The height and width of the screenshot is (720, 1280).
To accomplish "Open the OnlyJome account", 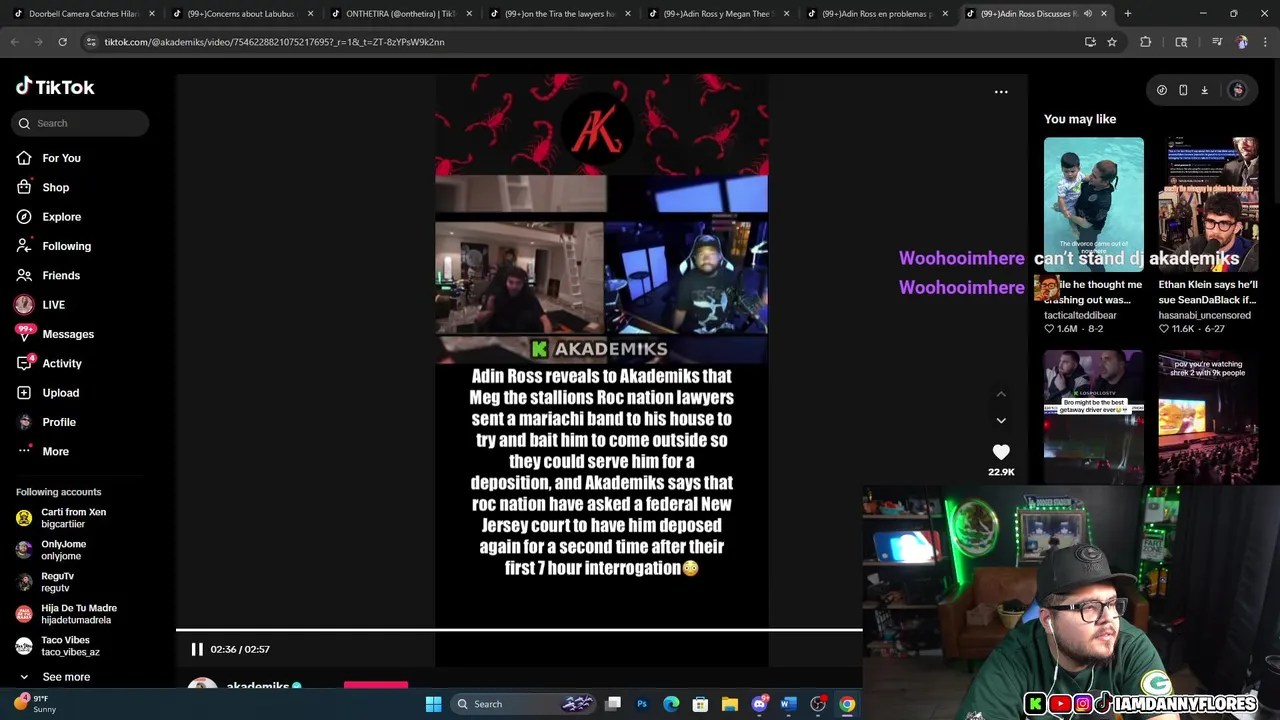I will click(x=52, y=550).
